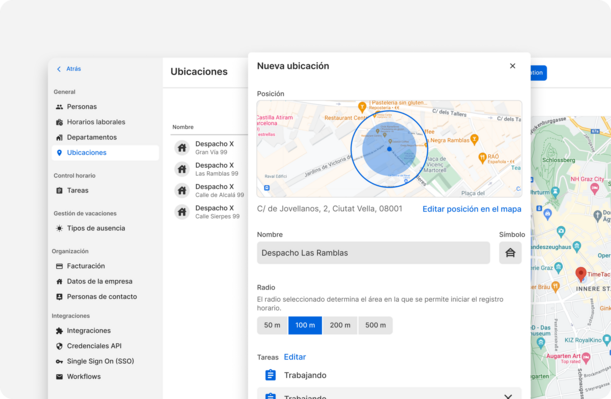Open Integraciones page
This screenshot has width=611, height=399.
[x=88, y=330]
